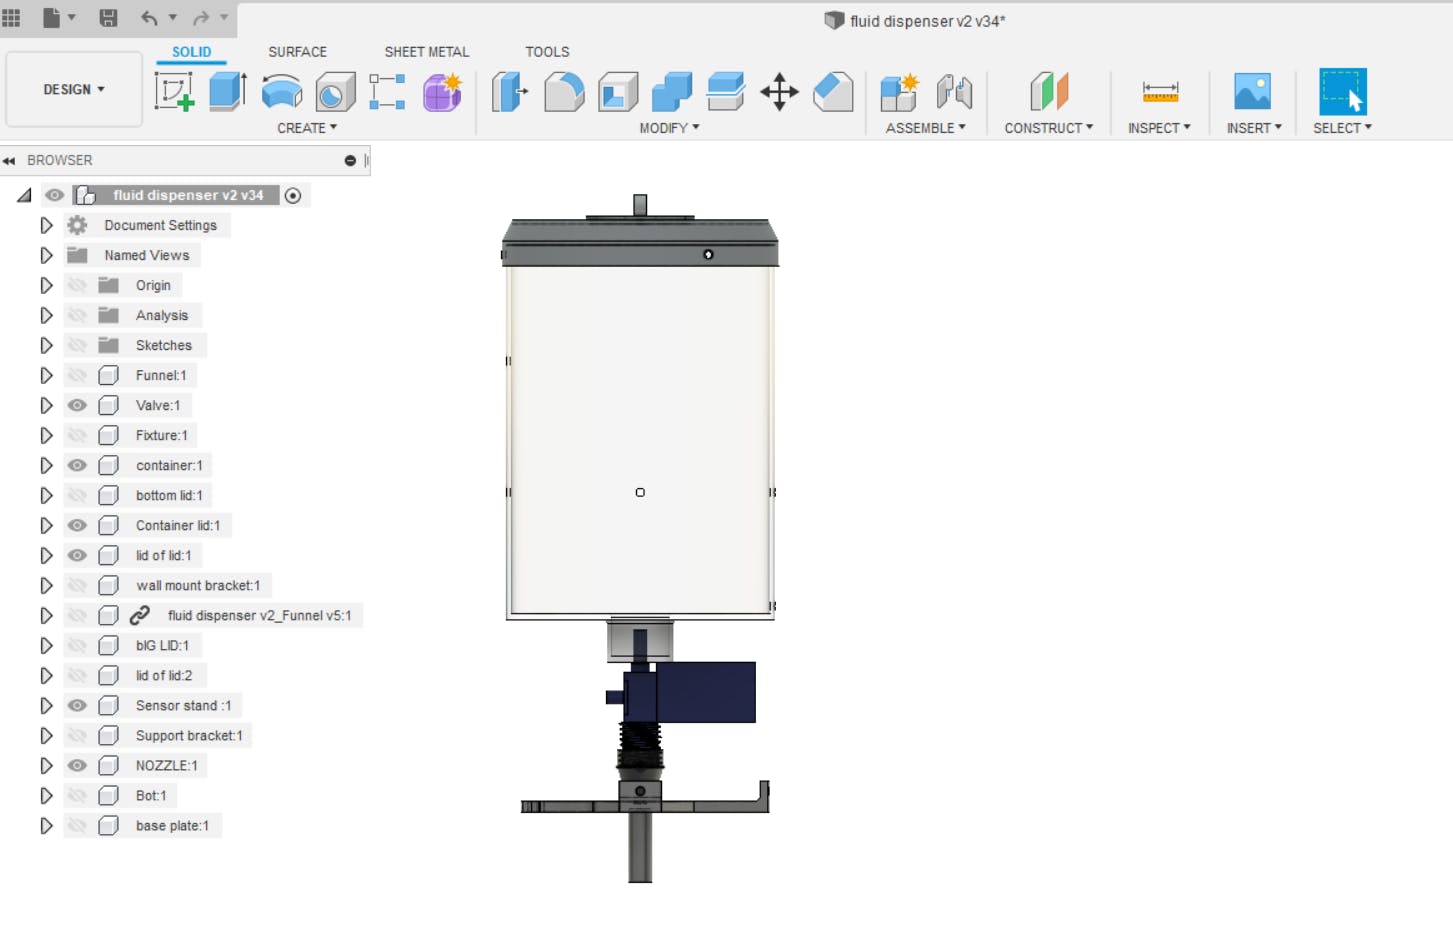Select the Delete face tool in Modify
The width and height of the screenshot is (1453, 926).
pyautogui.click(x=833, y=92)
